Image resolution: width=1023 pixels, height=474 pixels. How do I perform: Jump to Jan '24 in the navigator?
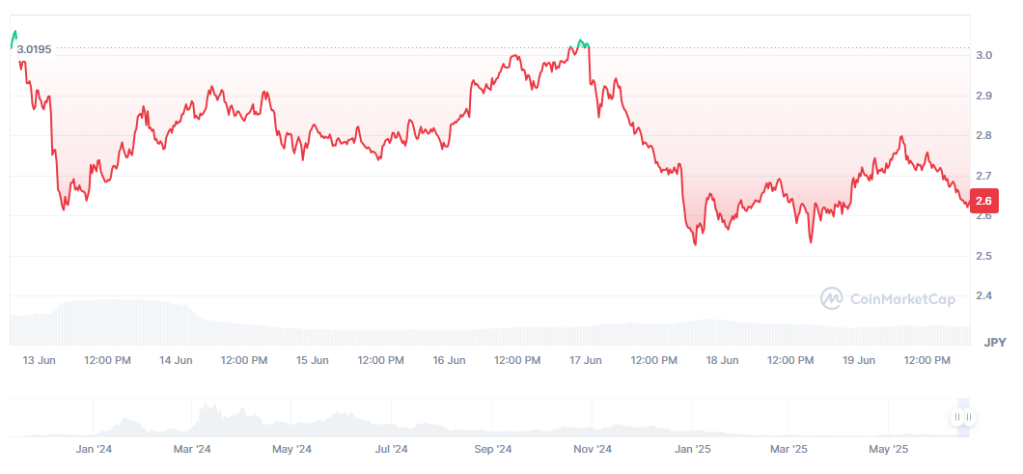click(x=93, y=449)
